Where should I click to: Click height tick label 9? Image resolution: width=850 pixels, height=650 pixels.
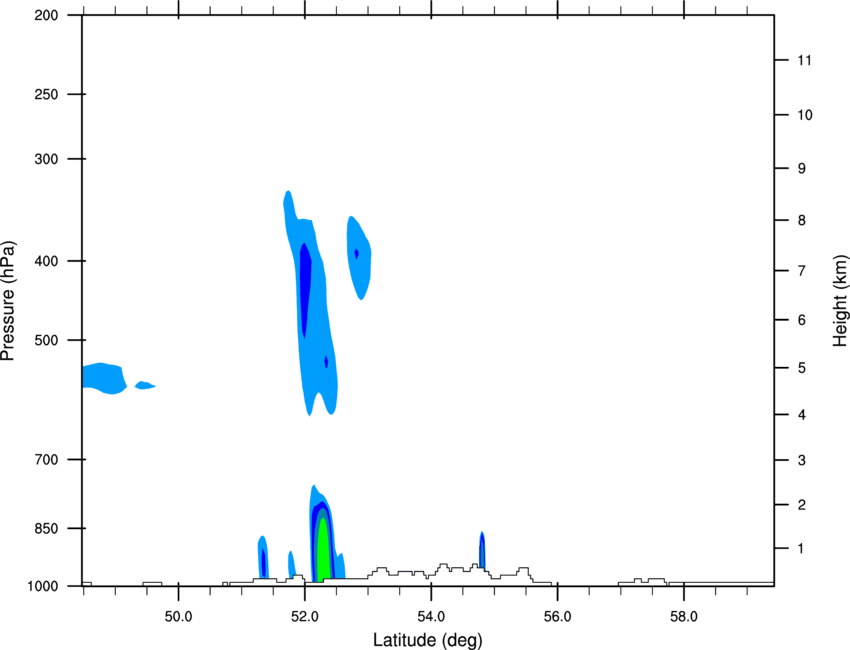801,169
